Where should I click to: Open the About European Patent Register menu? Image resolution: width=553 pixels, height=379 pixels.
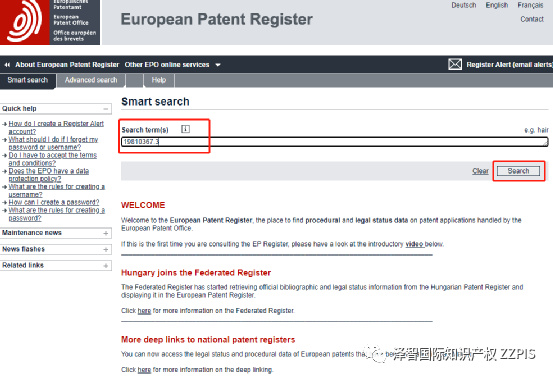pyautogui.click(x=67, y=65)
